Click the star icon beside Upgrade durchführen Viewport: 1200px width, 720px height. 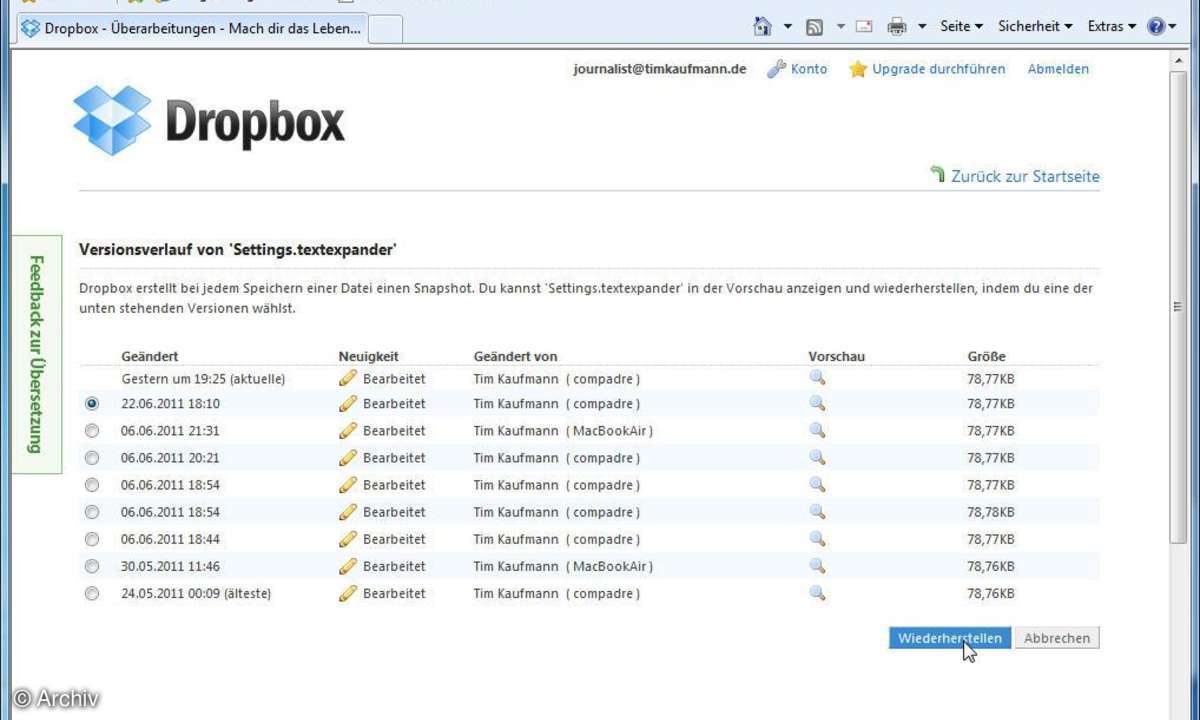[858, 69]
